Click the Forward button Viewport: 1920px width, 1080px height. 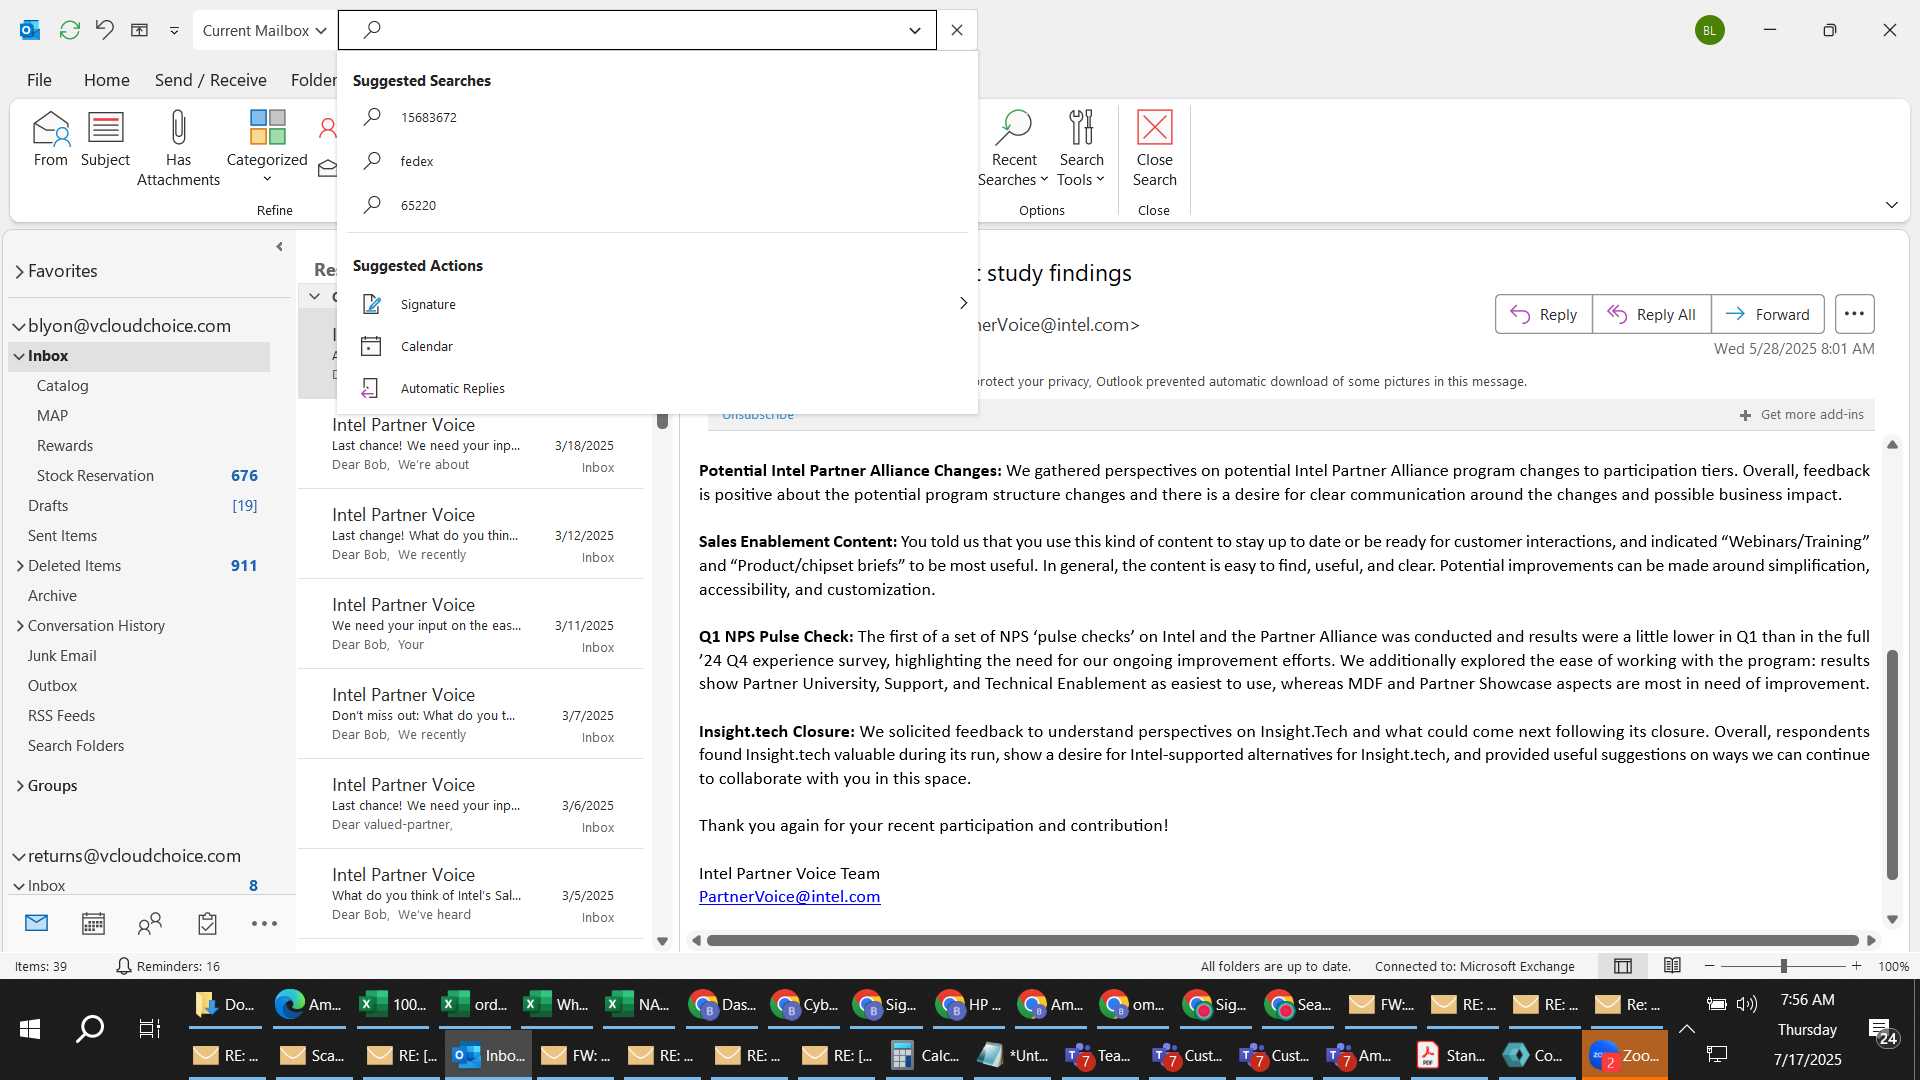[x=1767, y=314]
